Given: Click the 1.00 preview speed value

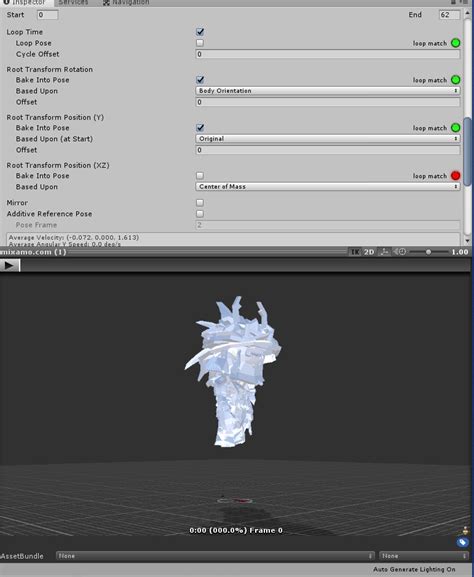Looking at the screenshot, I should coord(460,252).
